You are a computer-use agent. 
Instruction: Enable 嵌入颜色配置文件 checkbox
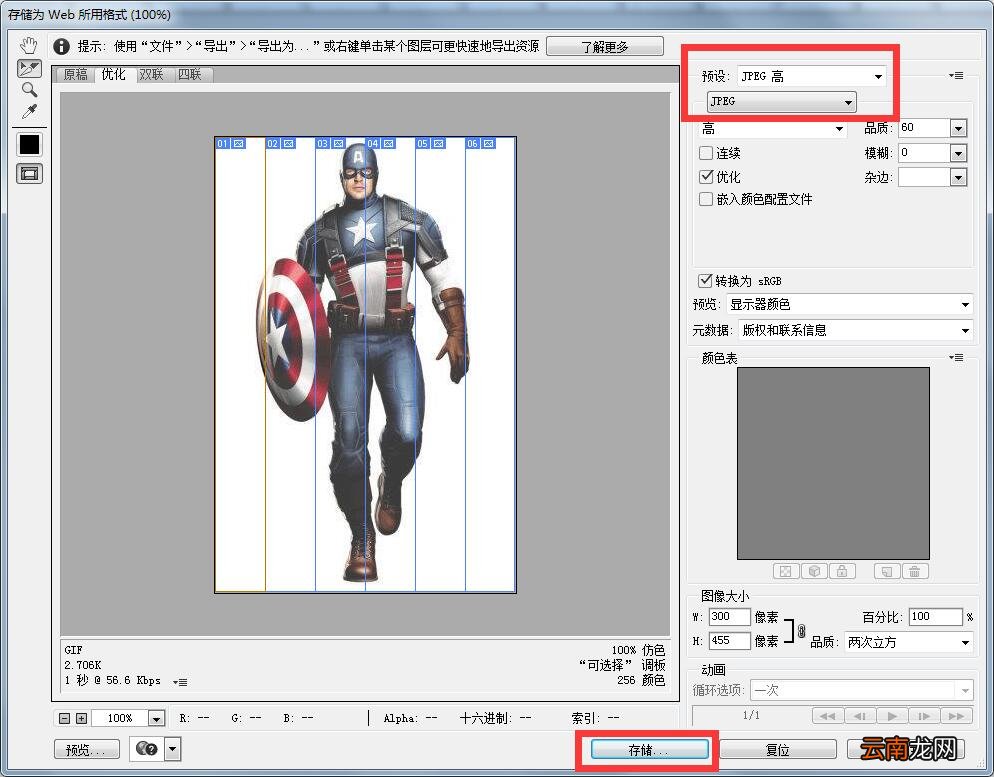tap(706, 199)
